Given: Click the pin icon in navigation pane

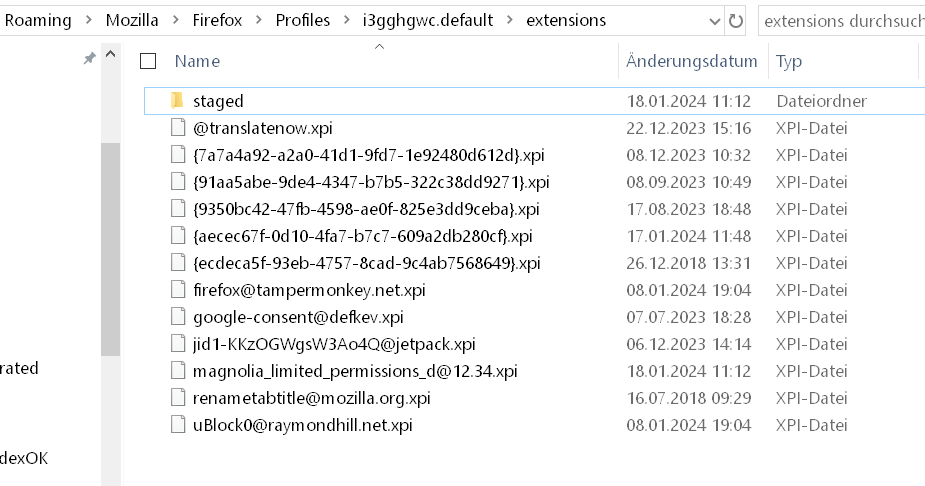Looking at the screenshot, I should pos(89,60).
